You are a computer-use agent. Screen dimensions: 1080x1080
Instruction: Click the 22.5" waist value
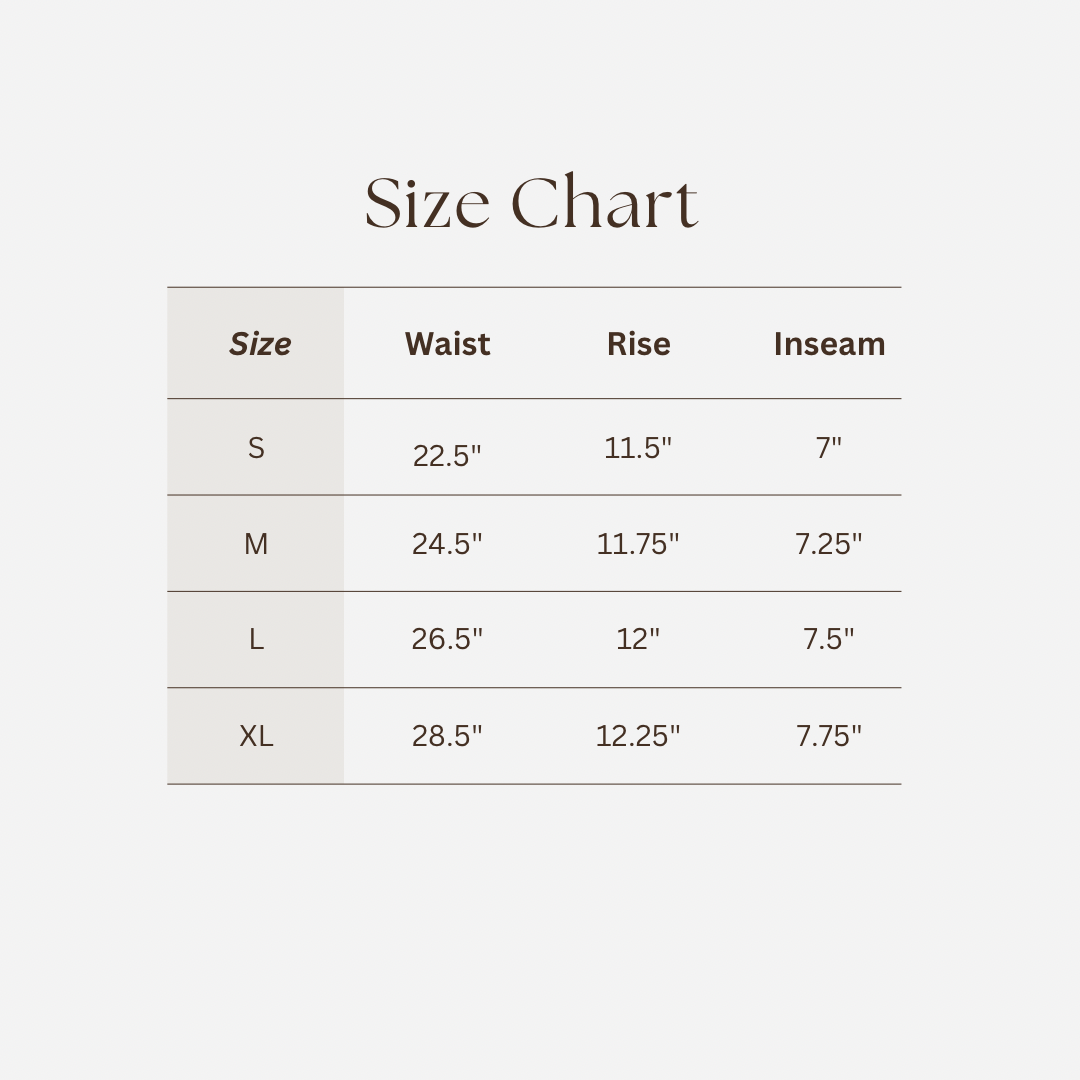click(x=447, y=456)
